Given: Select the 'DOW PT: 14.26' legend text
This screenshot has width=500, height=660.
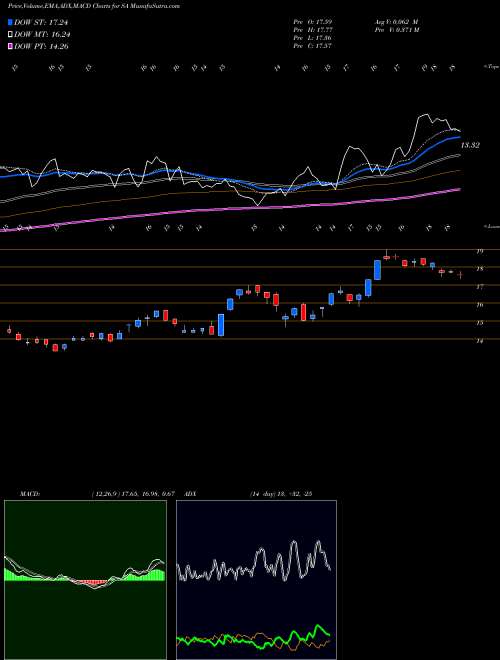Looking at the screenshot, I should click(x=41, y=47).
